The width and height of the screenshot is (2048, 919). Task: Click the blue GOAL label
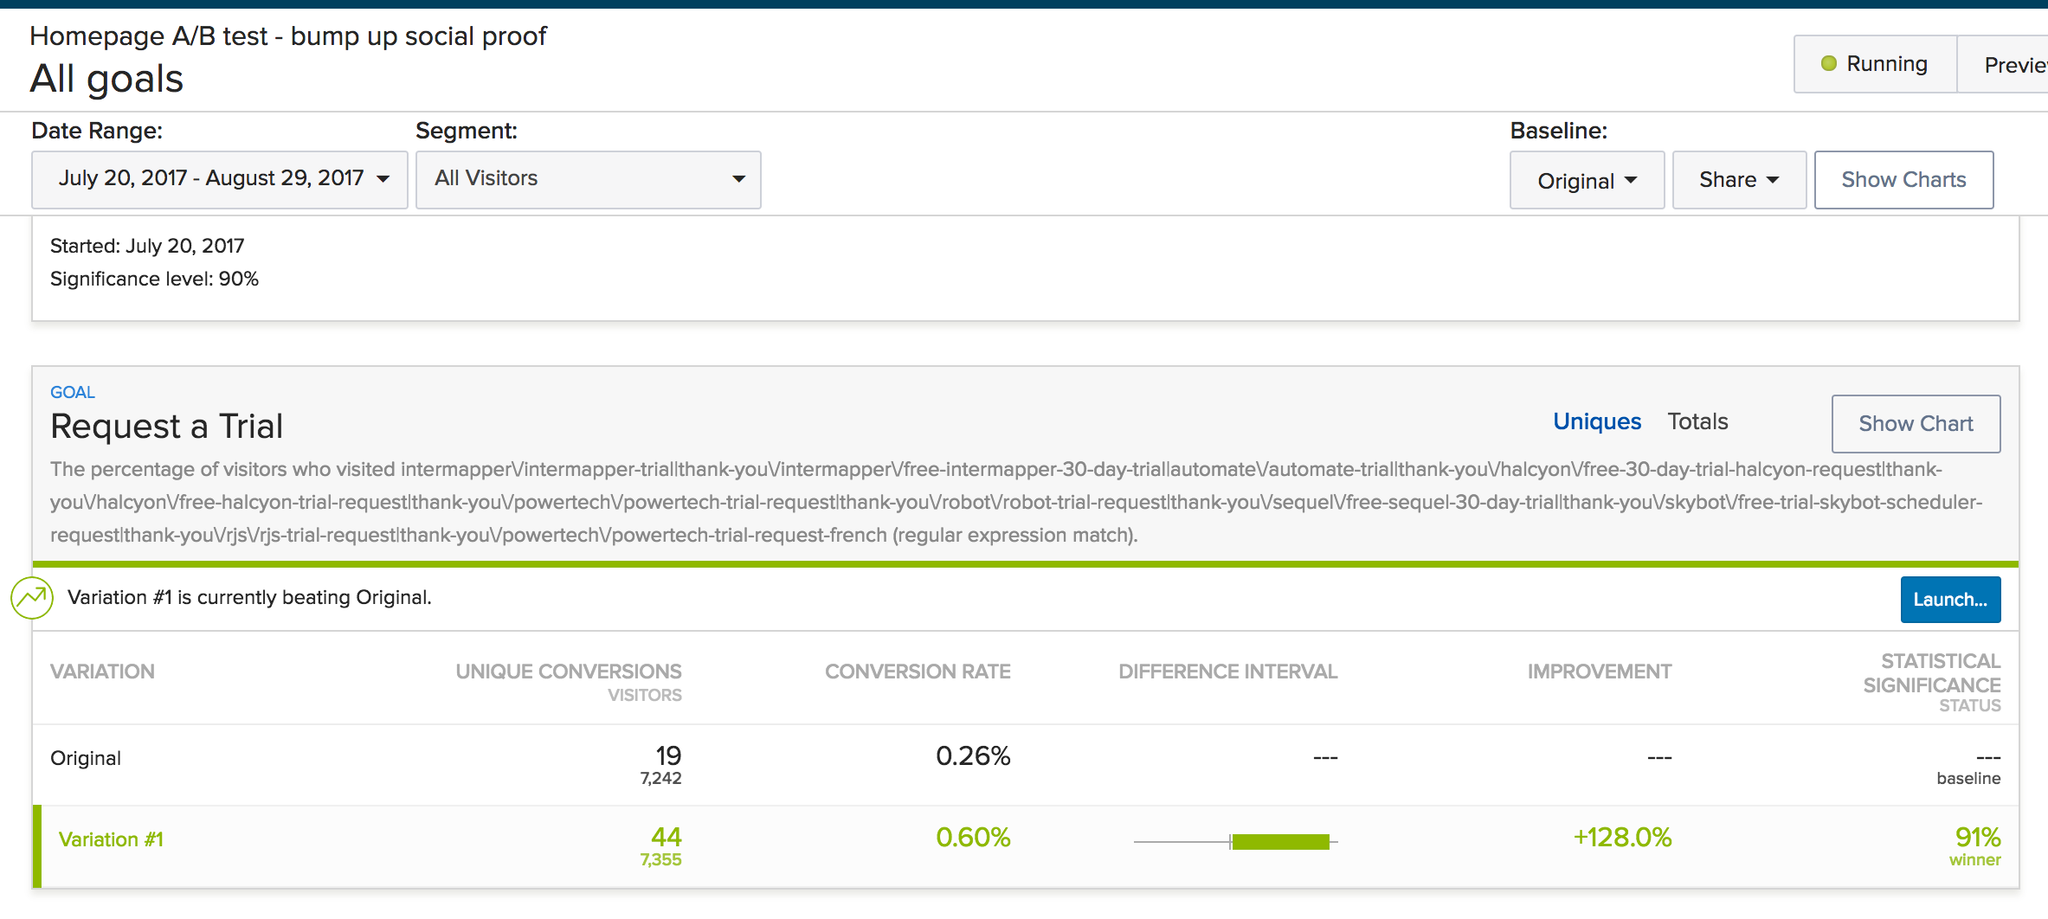(73, 392)
